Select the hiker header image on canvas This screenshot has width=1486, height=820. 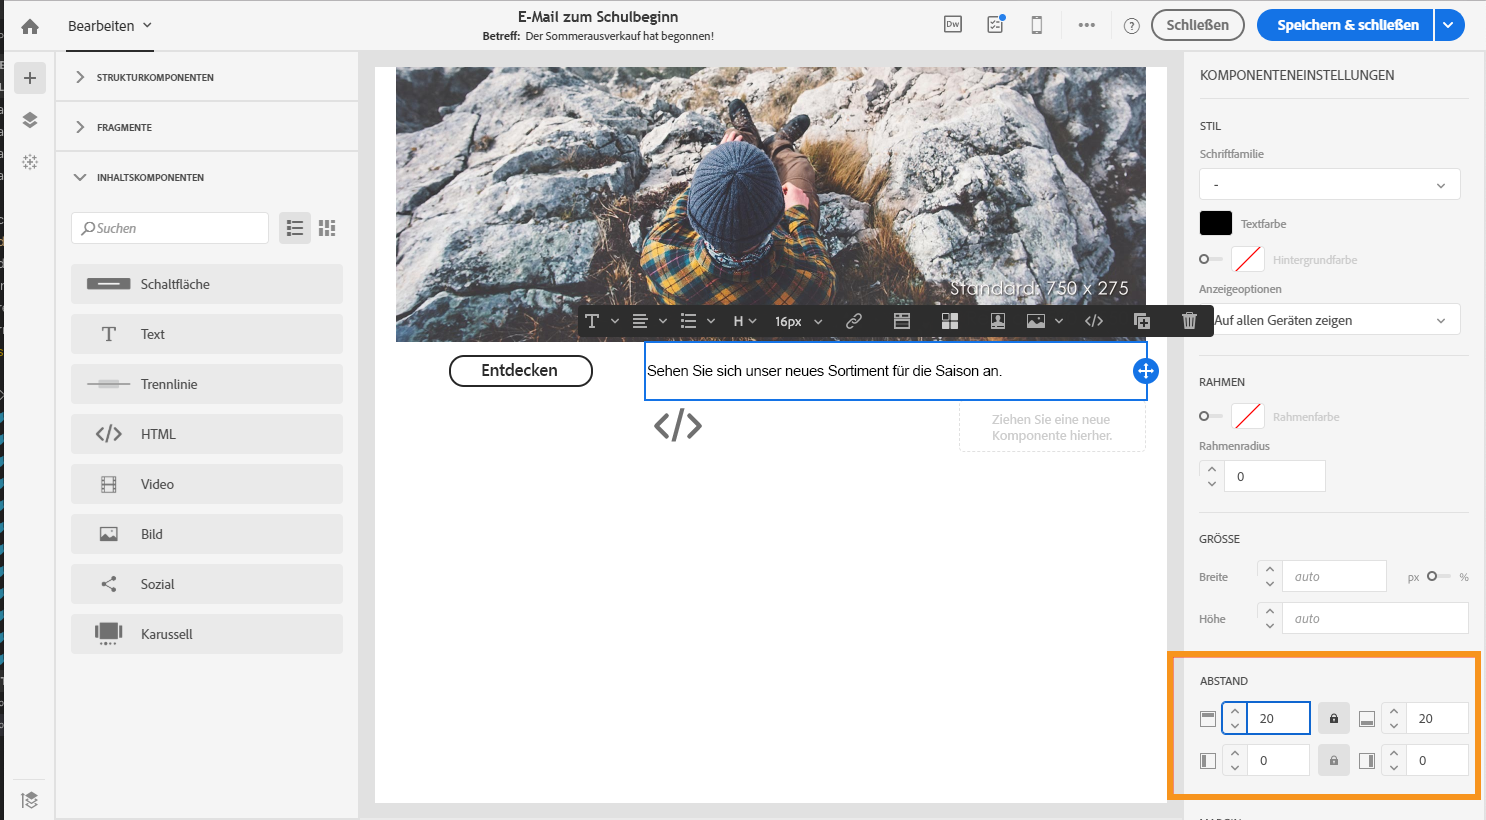tap(771, 204)
